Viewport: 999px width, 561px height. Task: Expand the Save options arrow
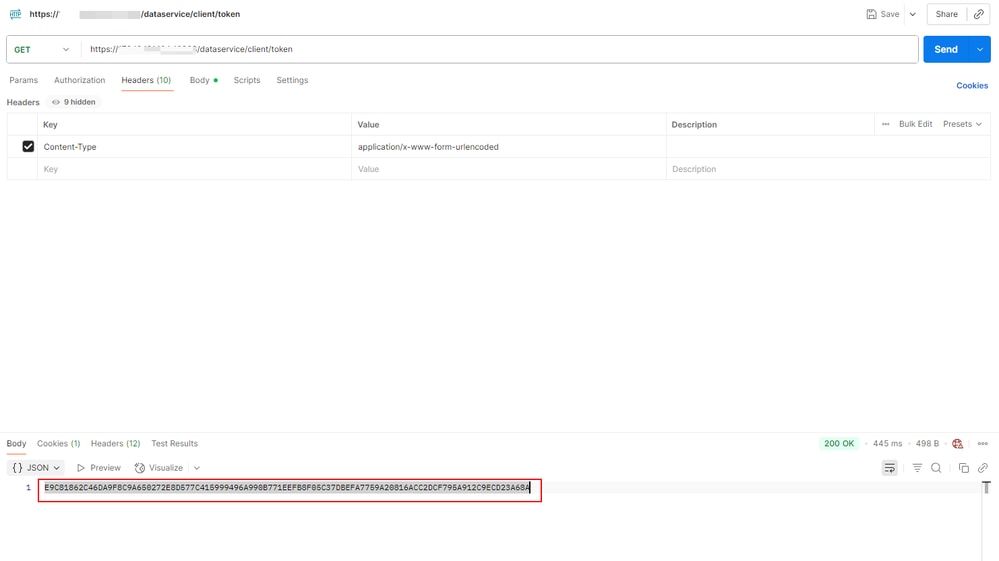coord(912,14)
